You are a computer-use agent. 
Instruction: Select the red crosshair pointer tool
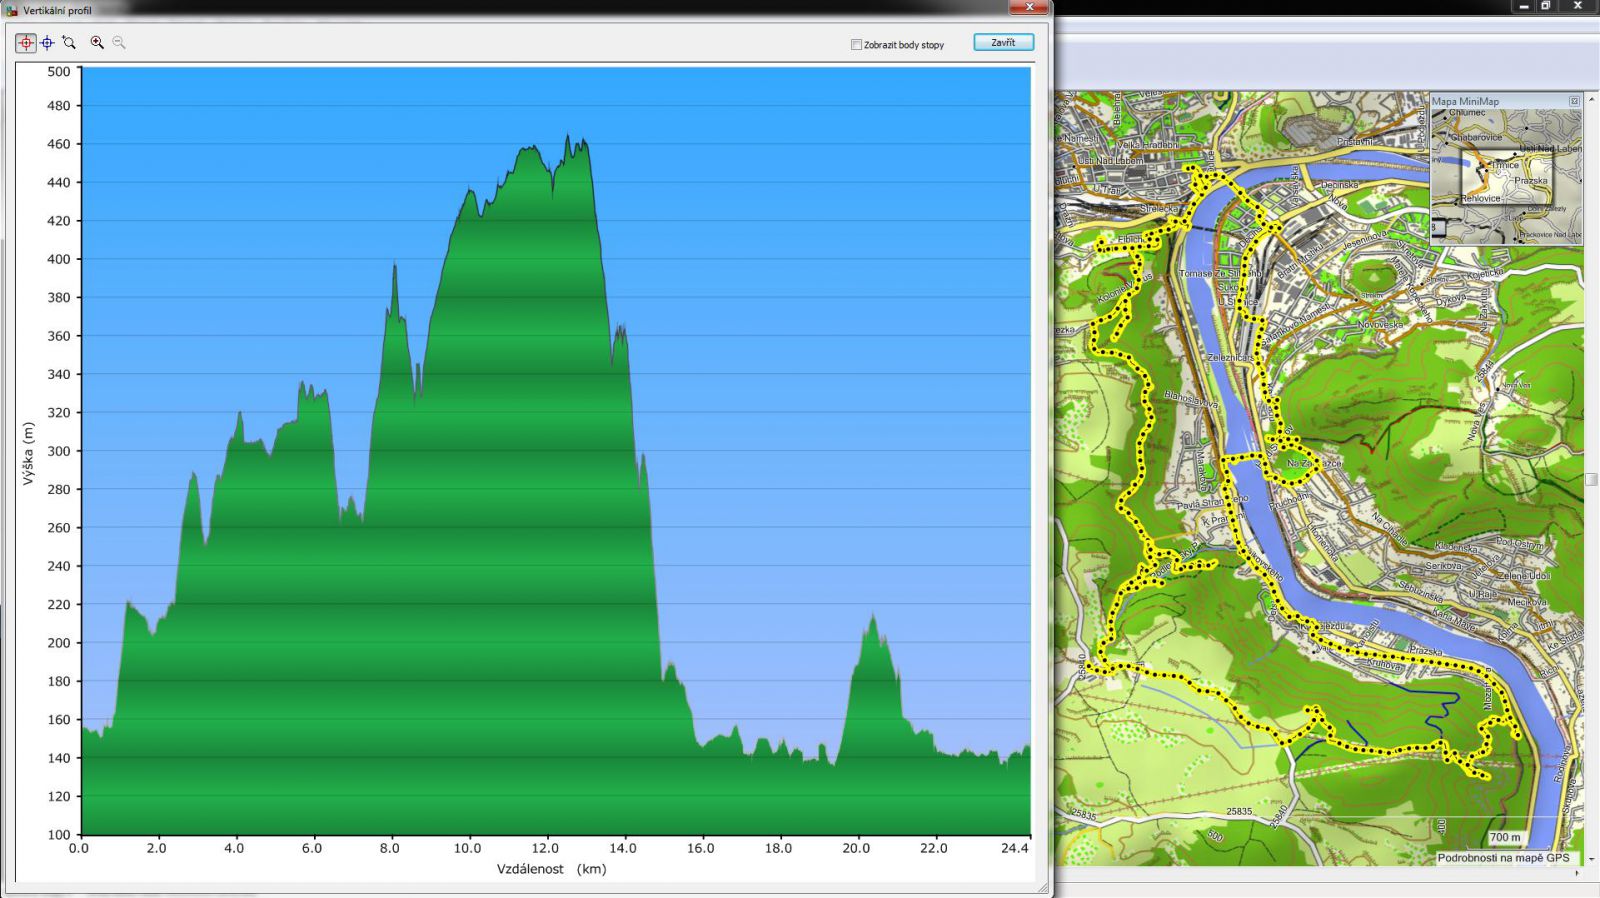(x=26, y=43)
